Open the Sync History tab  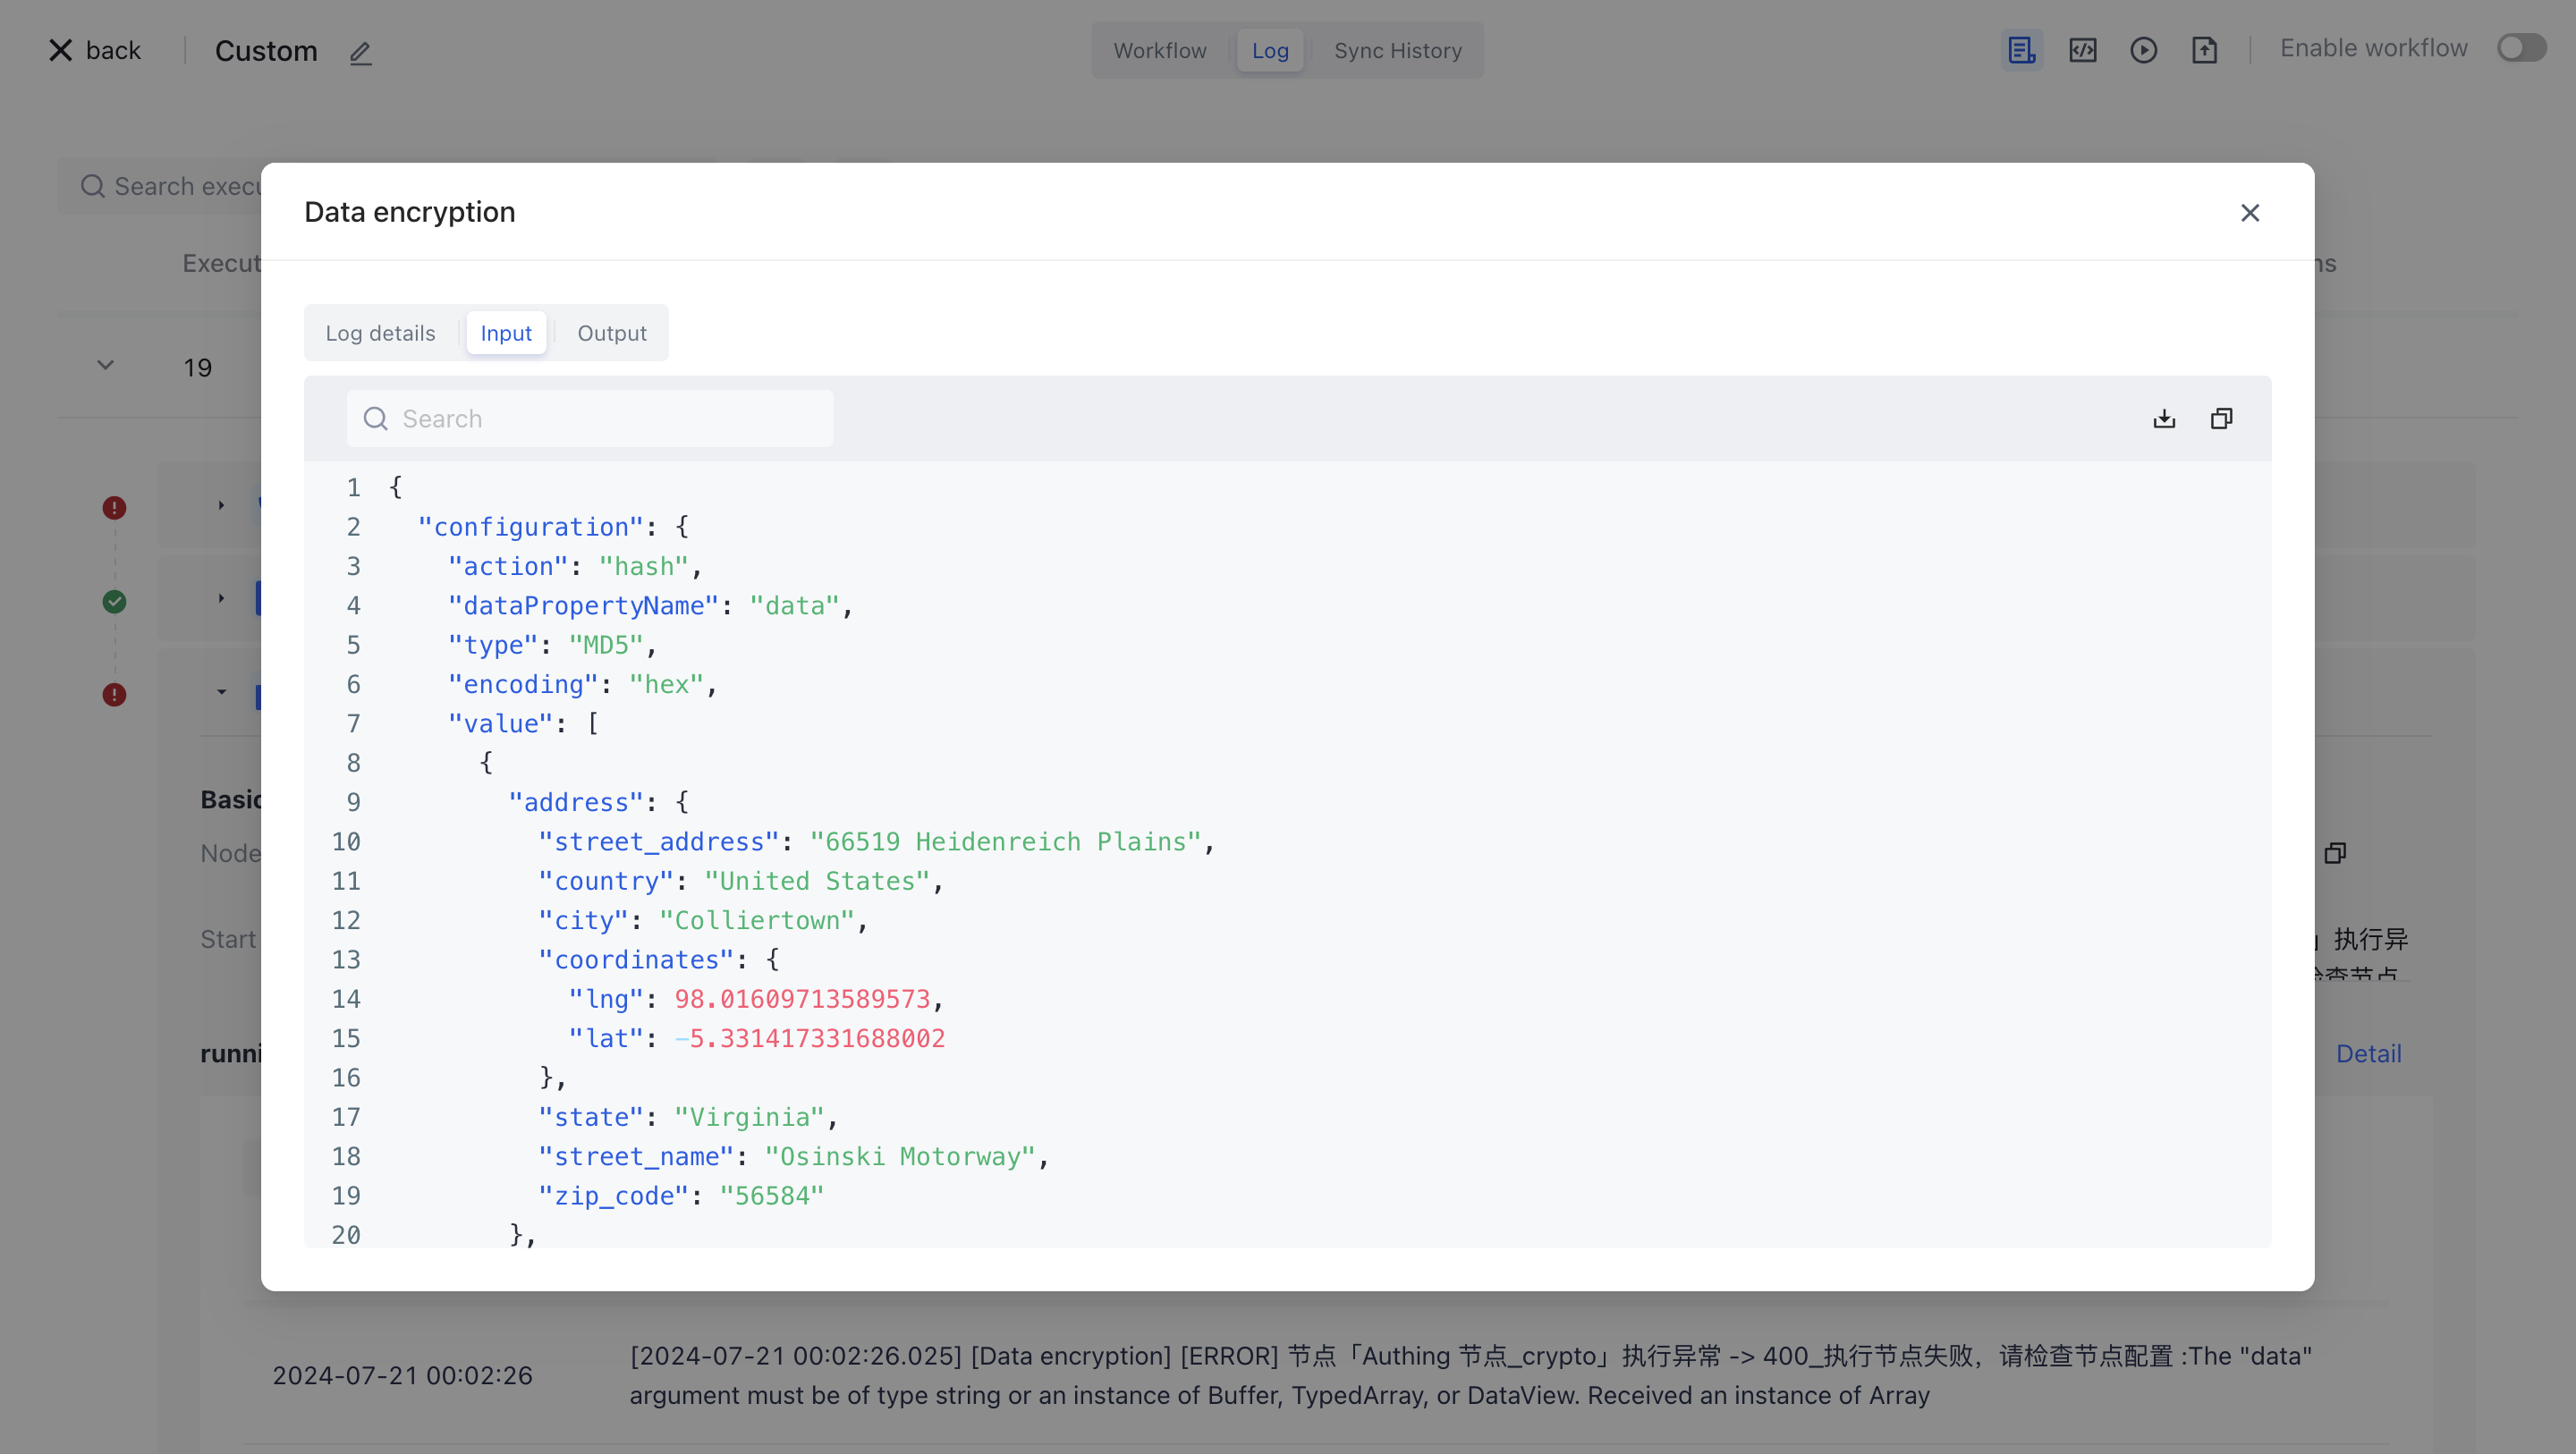pos(1397,50)
